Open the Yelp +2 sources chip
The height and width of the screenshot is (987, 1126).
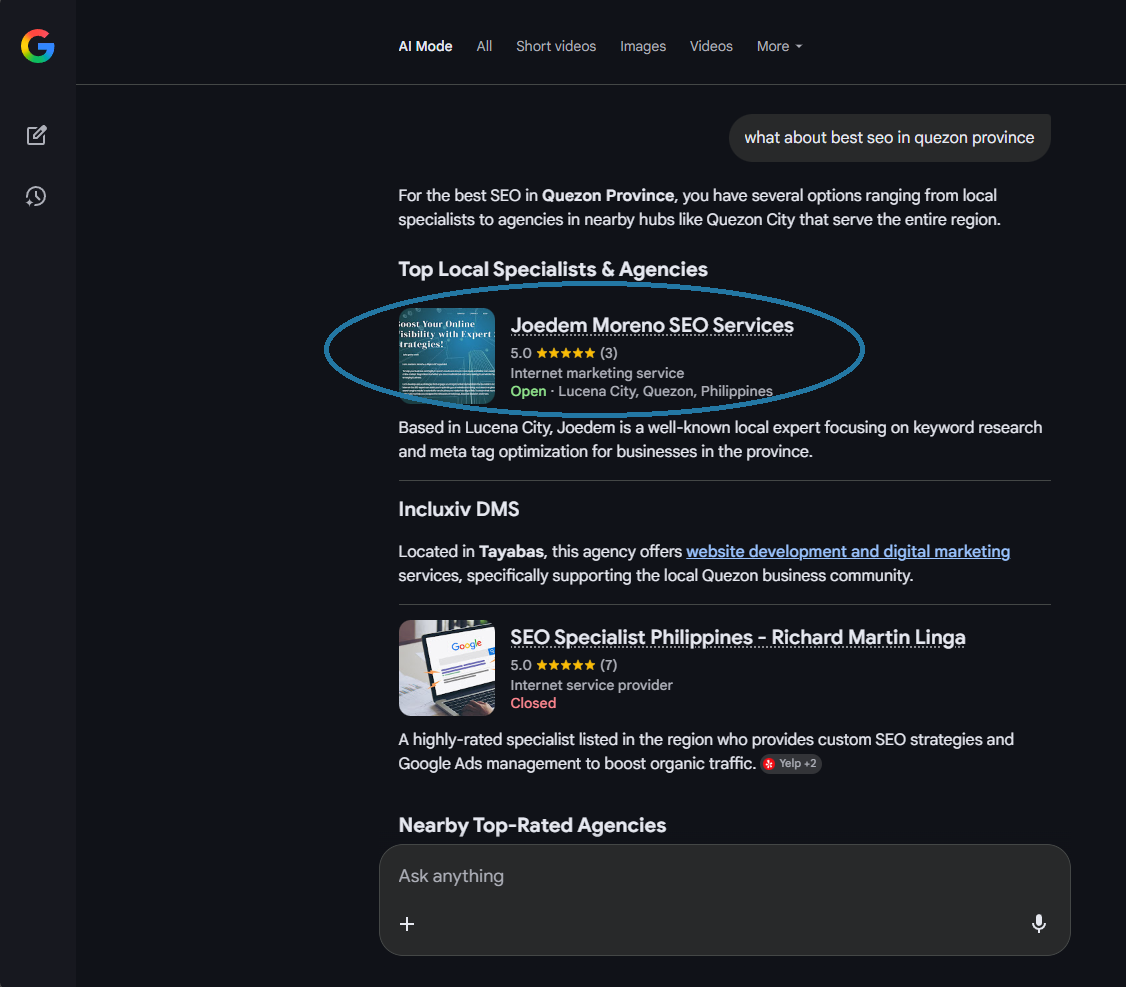coord(791,764)
